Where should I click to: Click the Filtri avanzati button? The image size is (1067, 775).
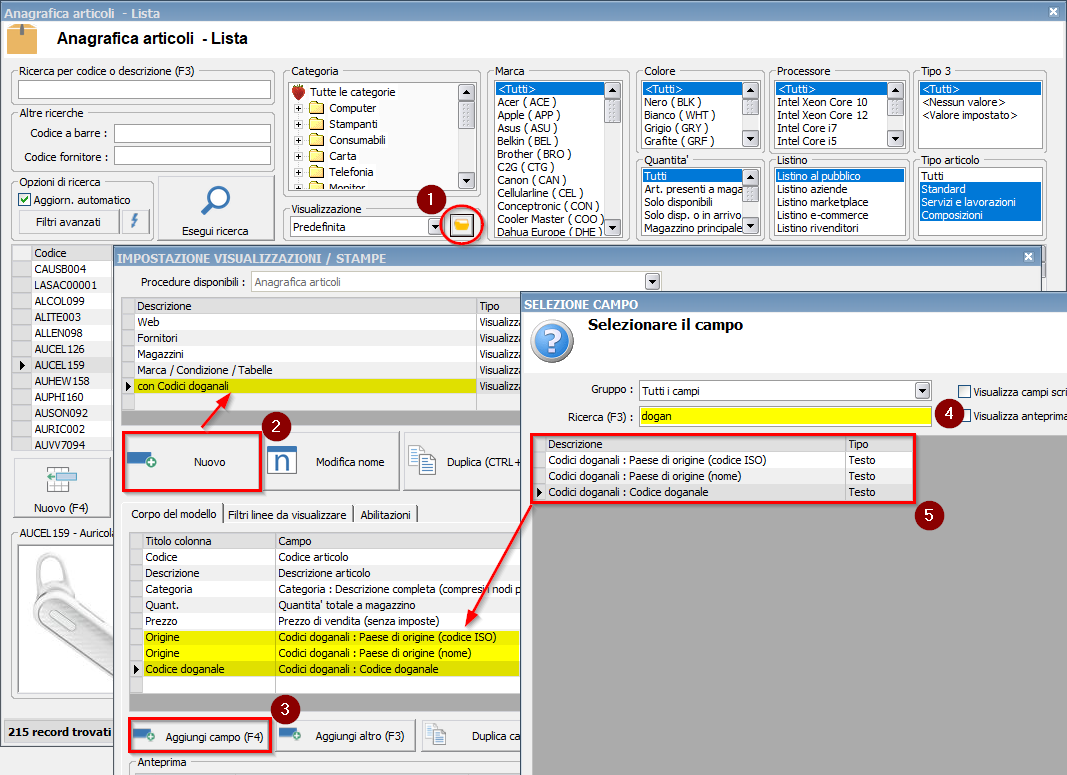(x=69, y=221)
